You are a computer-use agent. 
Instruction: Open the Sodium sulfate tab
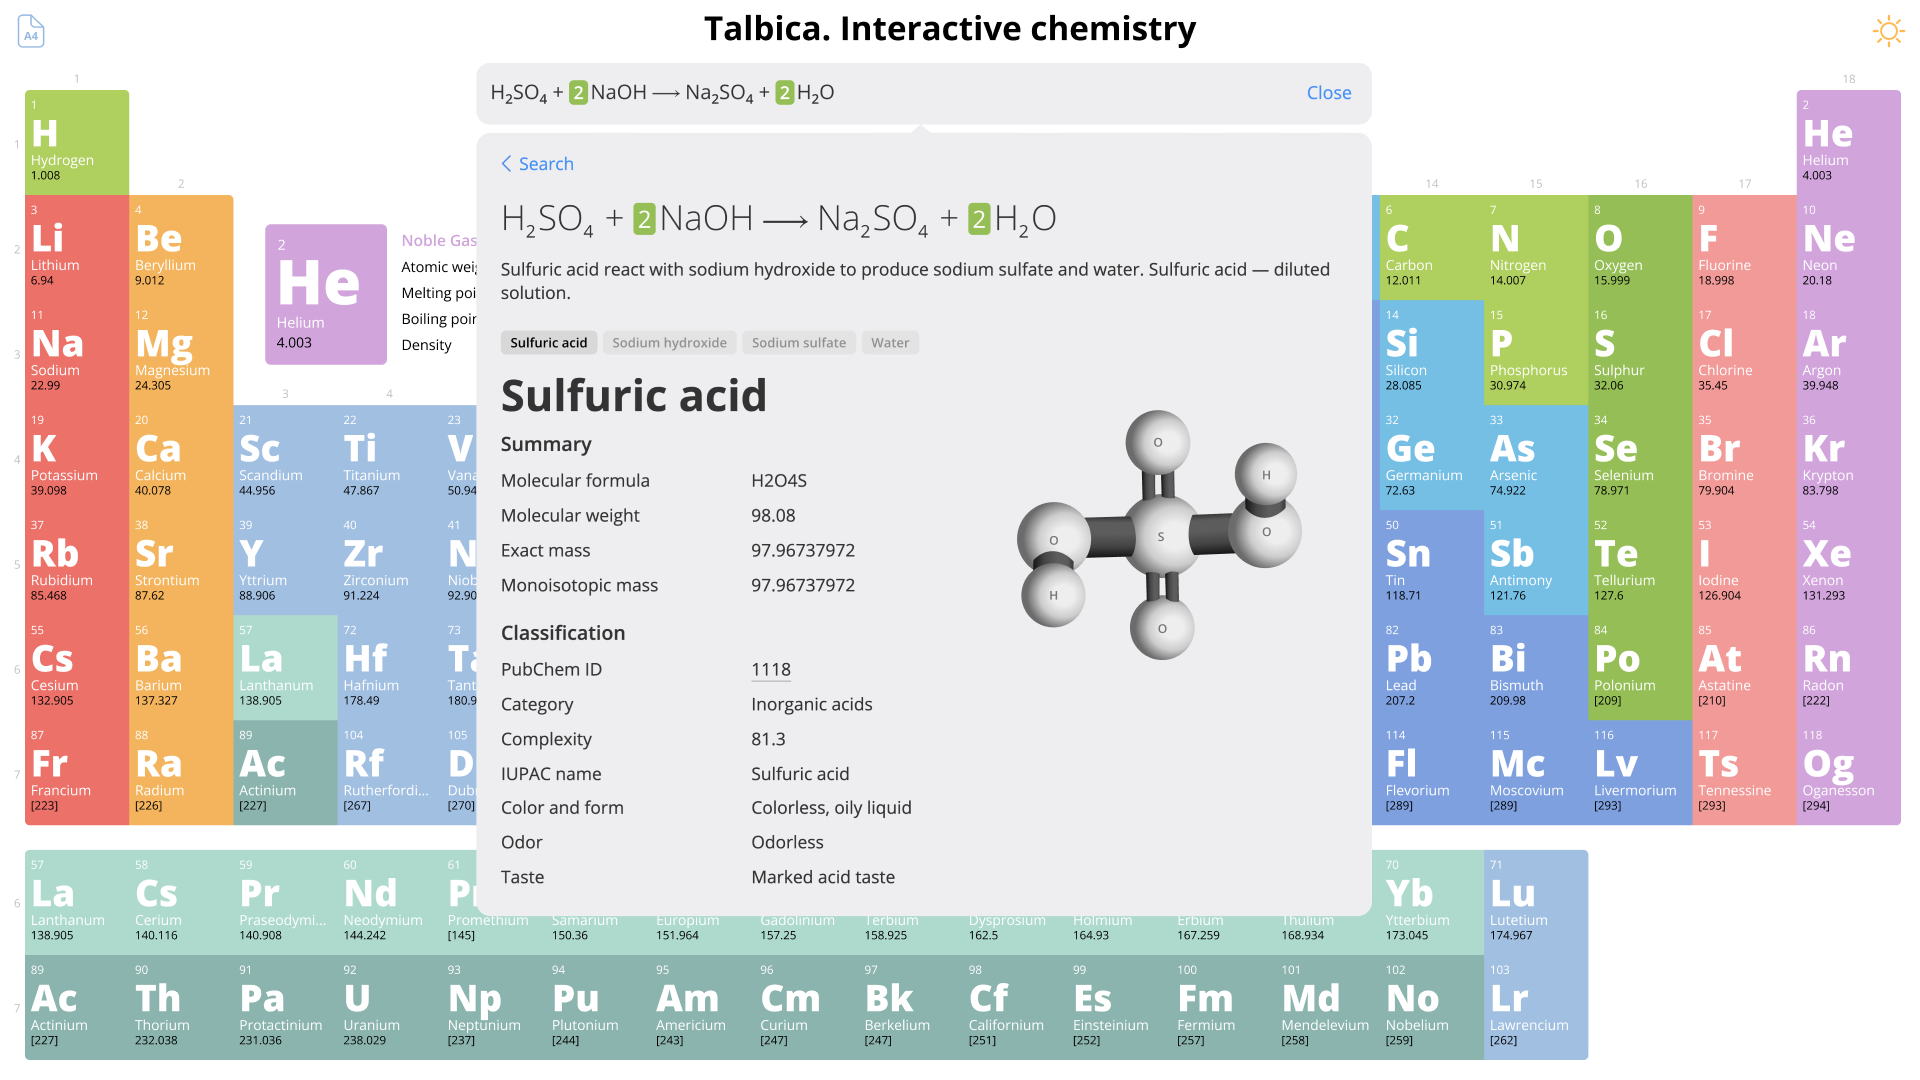pyautogui.click(x=798, y=343)
